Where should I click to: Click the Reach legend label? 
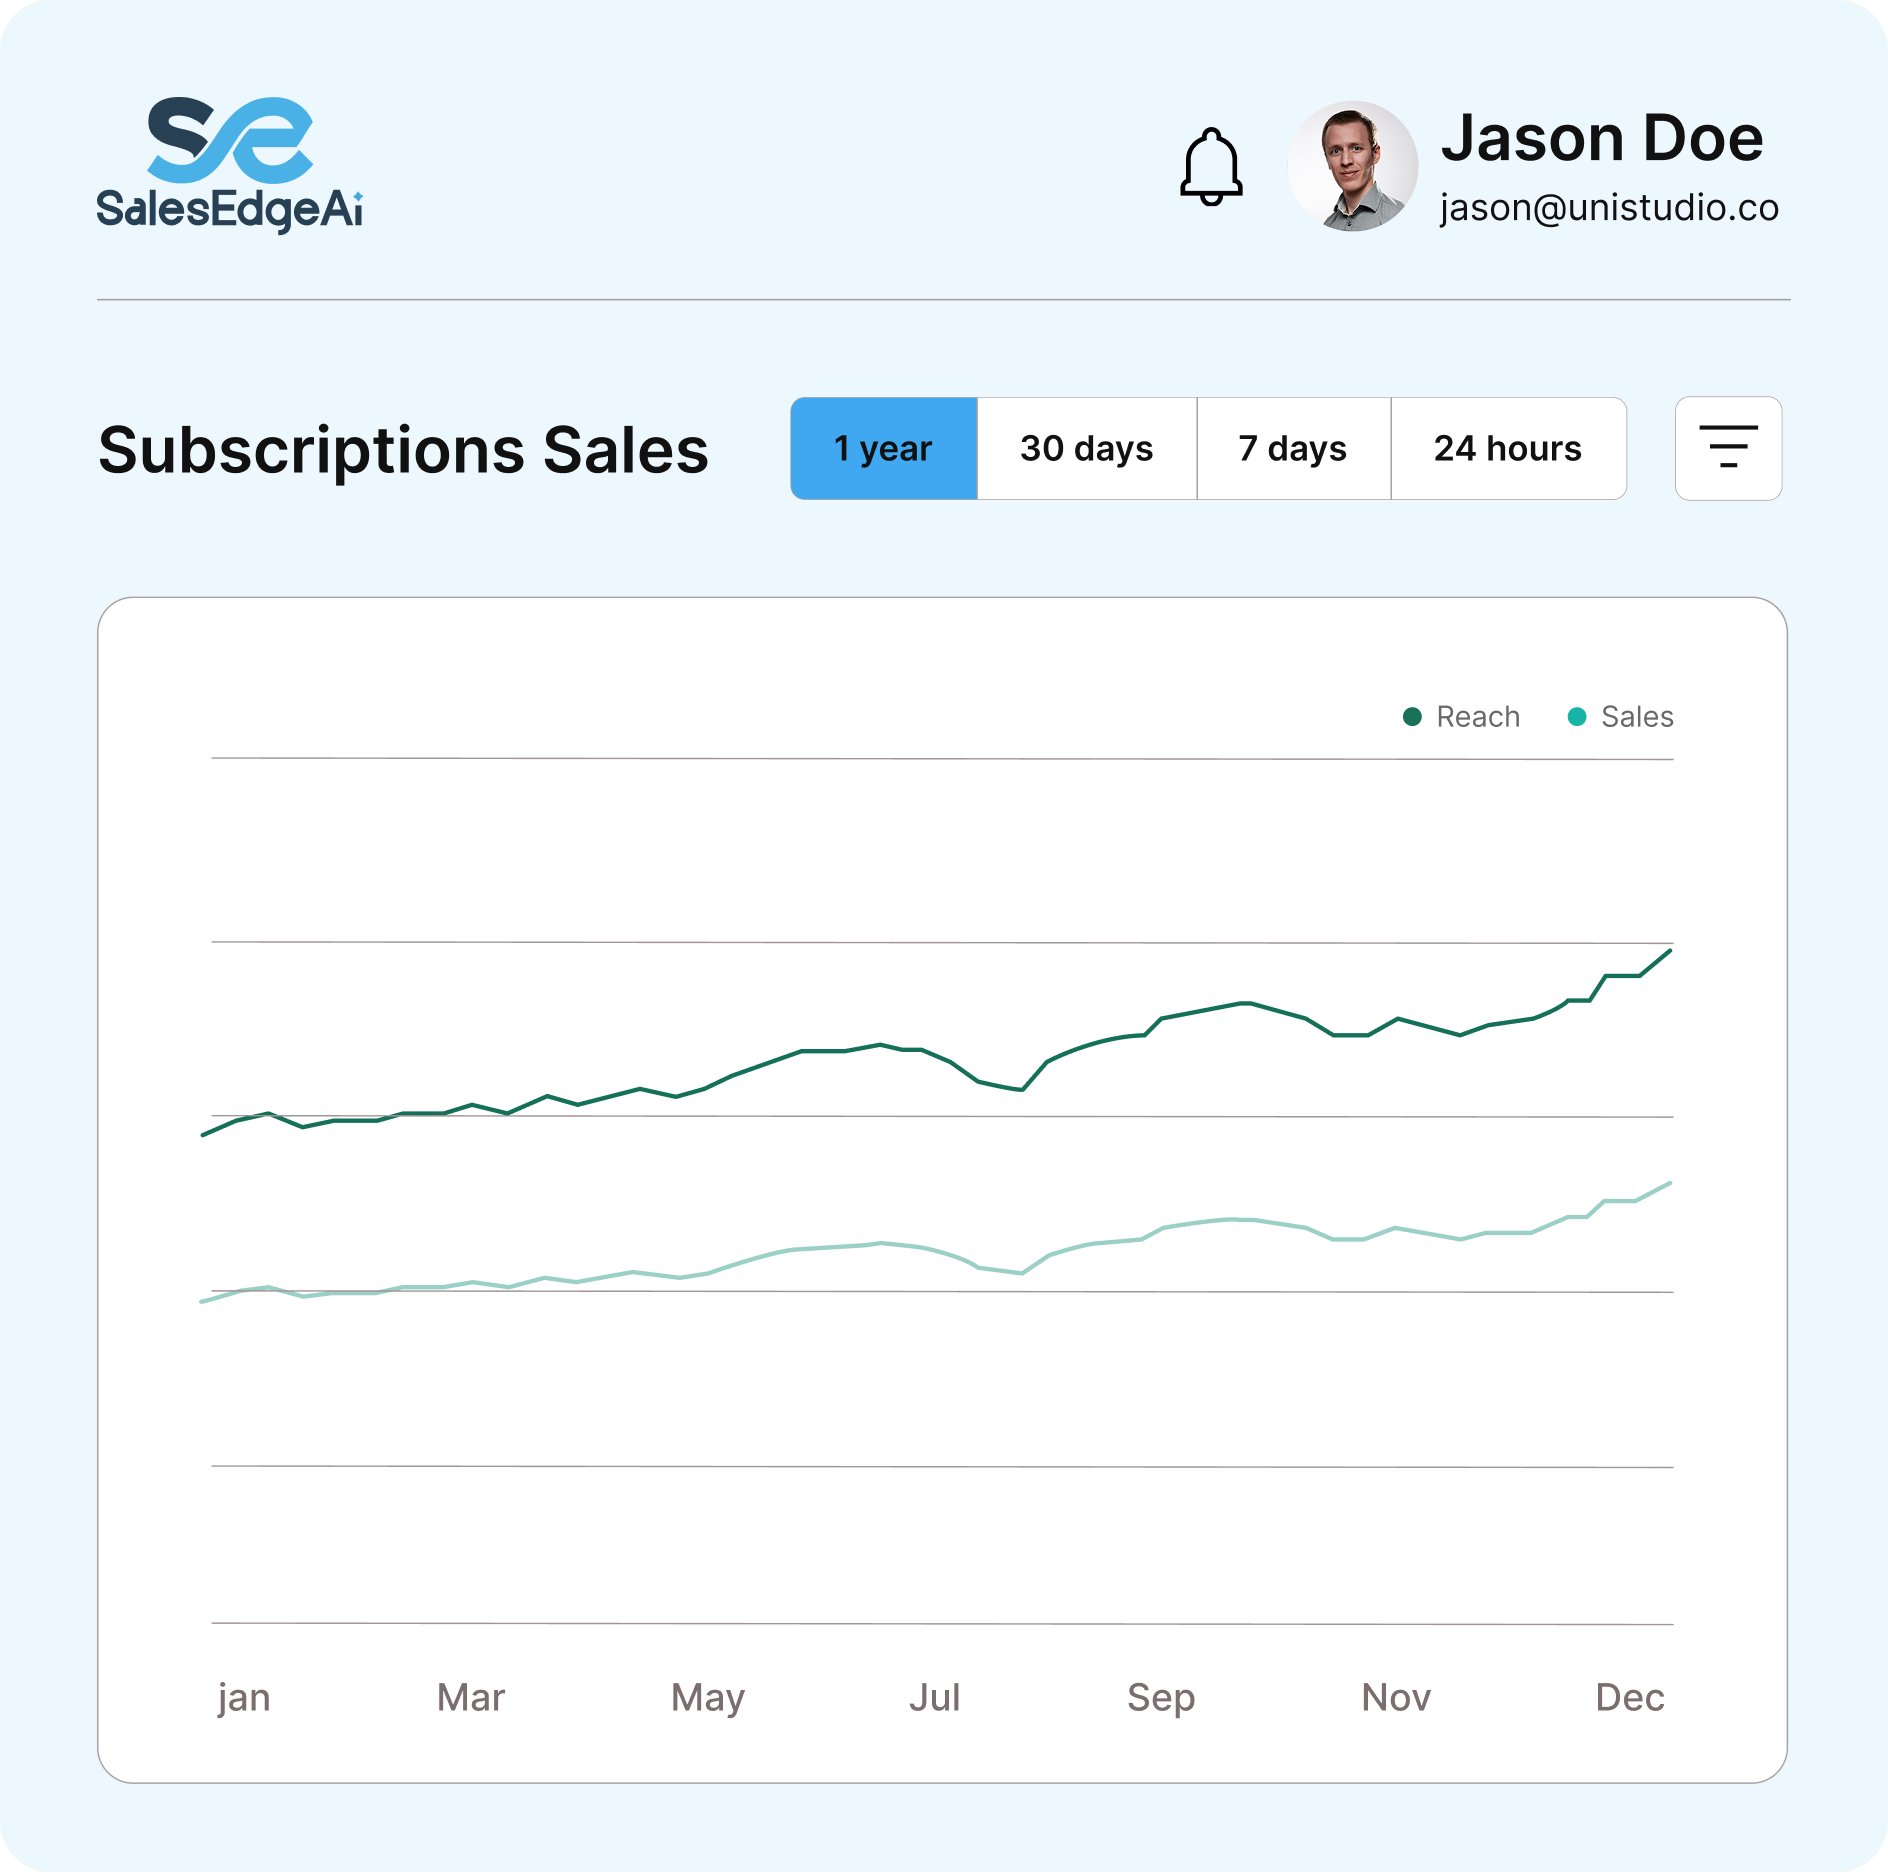point(1478,717)
